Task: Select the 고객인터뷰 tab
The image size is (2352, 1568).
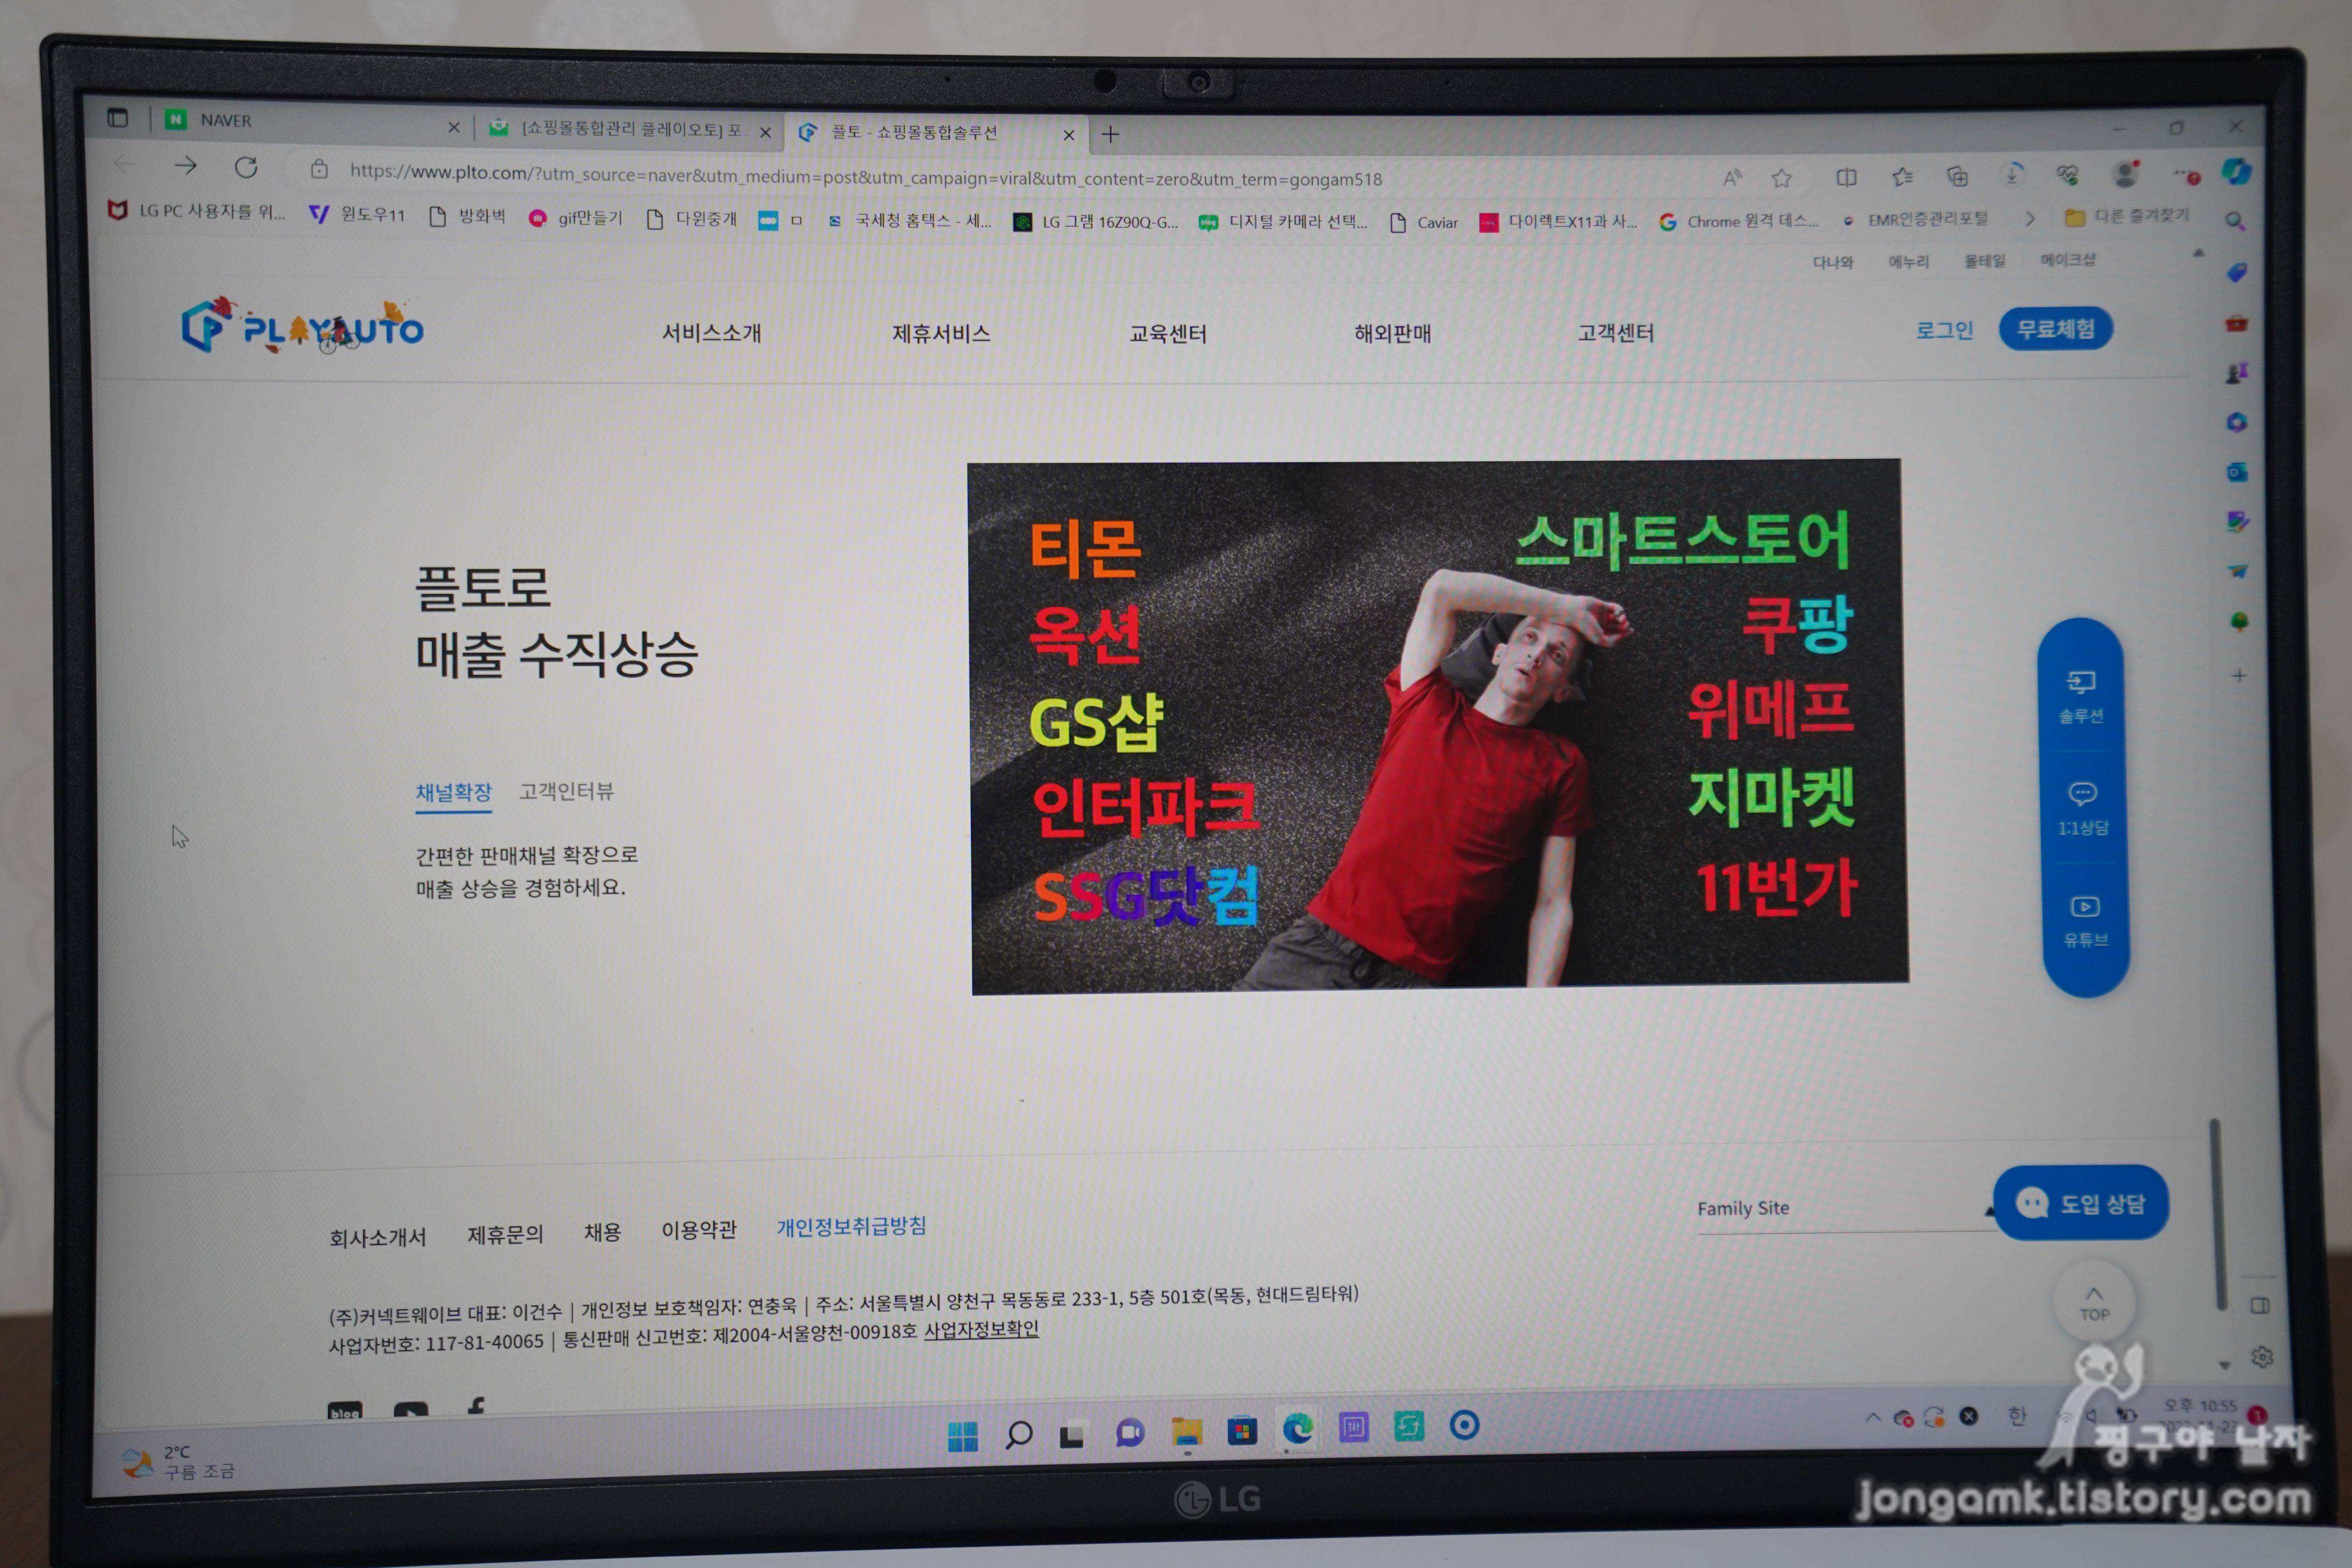Action: [566, 791]
